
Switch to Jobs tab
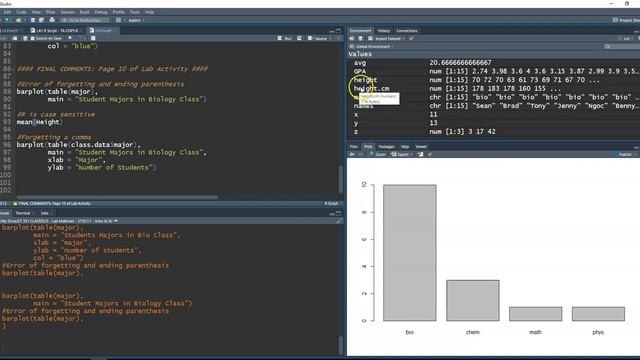click(44, 213)
